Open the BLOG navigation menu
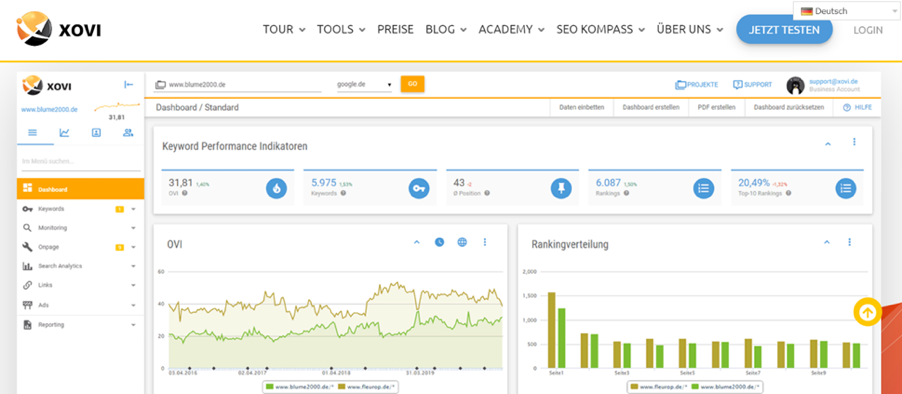Screen dimensions: 902x394 point(446,29)
